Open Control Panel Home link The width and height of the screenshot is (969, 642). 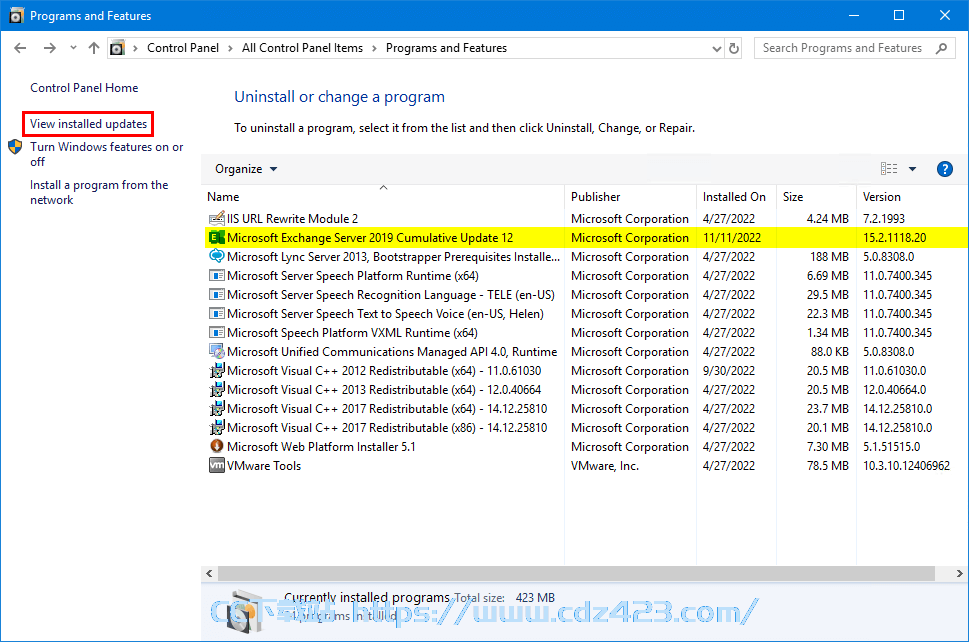[x=84, y=88]
